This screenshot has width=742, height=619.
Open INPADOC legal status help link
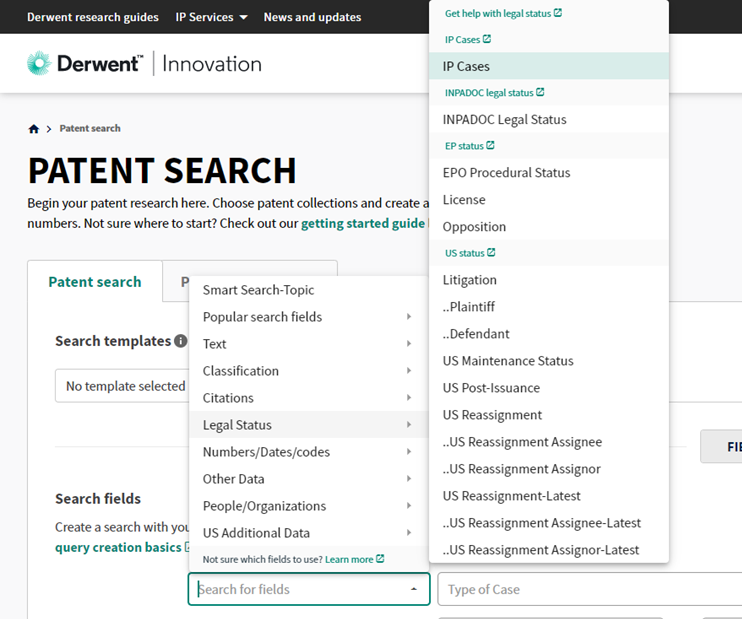[495, 93]
